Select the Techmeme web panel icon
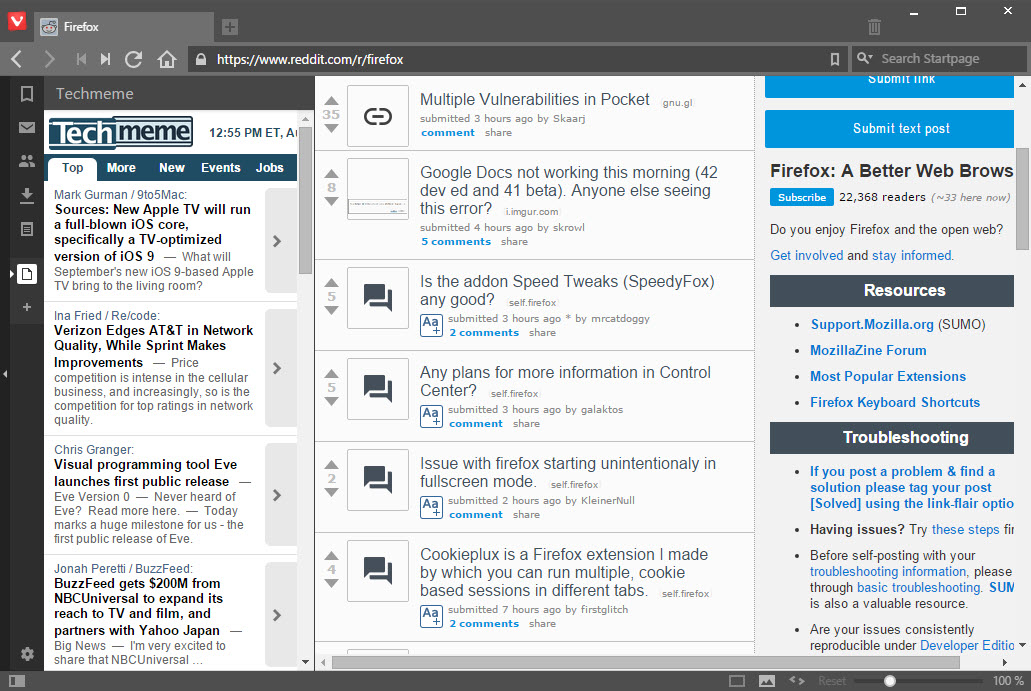1031x691 pixels. tap(27, 274)
